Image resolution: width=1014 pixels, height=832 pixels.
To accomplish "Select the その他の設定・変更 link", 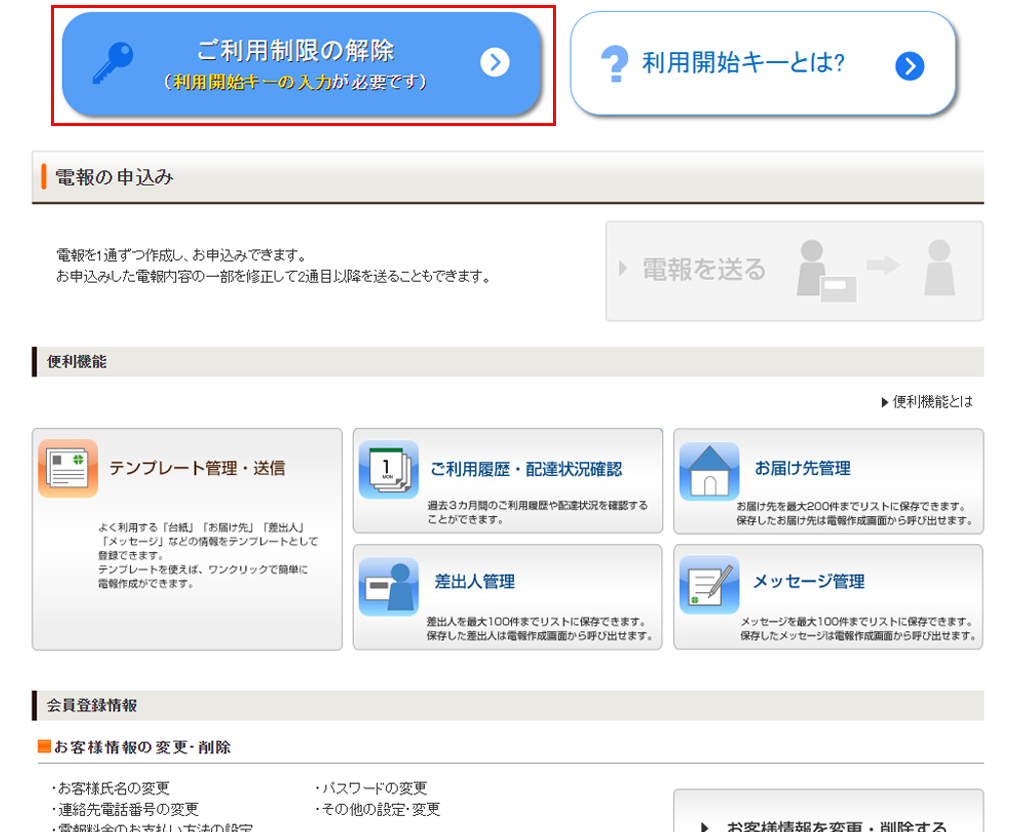I will pyautogui.click(x=380, y=809).
